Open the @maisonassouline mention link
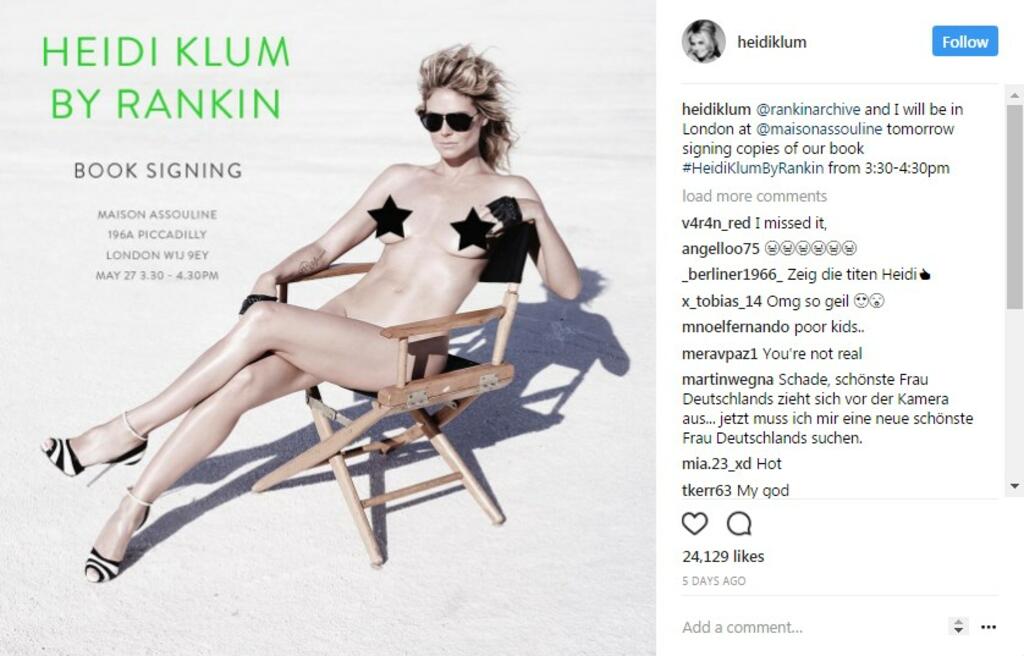This screenshot has width=1024, height=656. tap(819, 129)
